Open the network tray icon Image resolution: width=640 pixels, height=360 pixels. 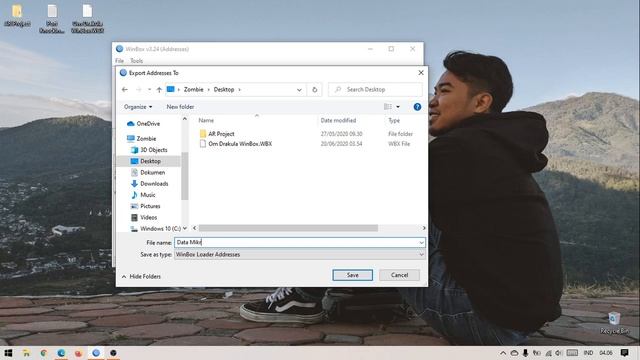pyautogui.click(x=548, y=353)
